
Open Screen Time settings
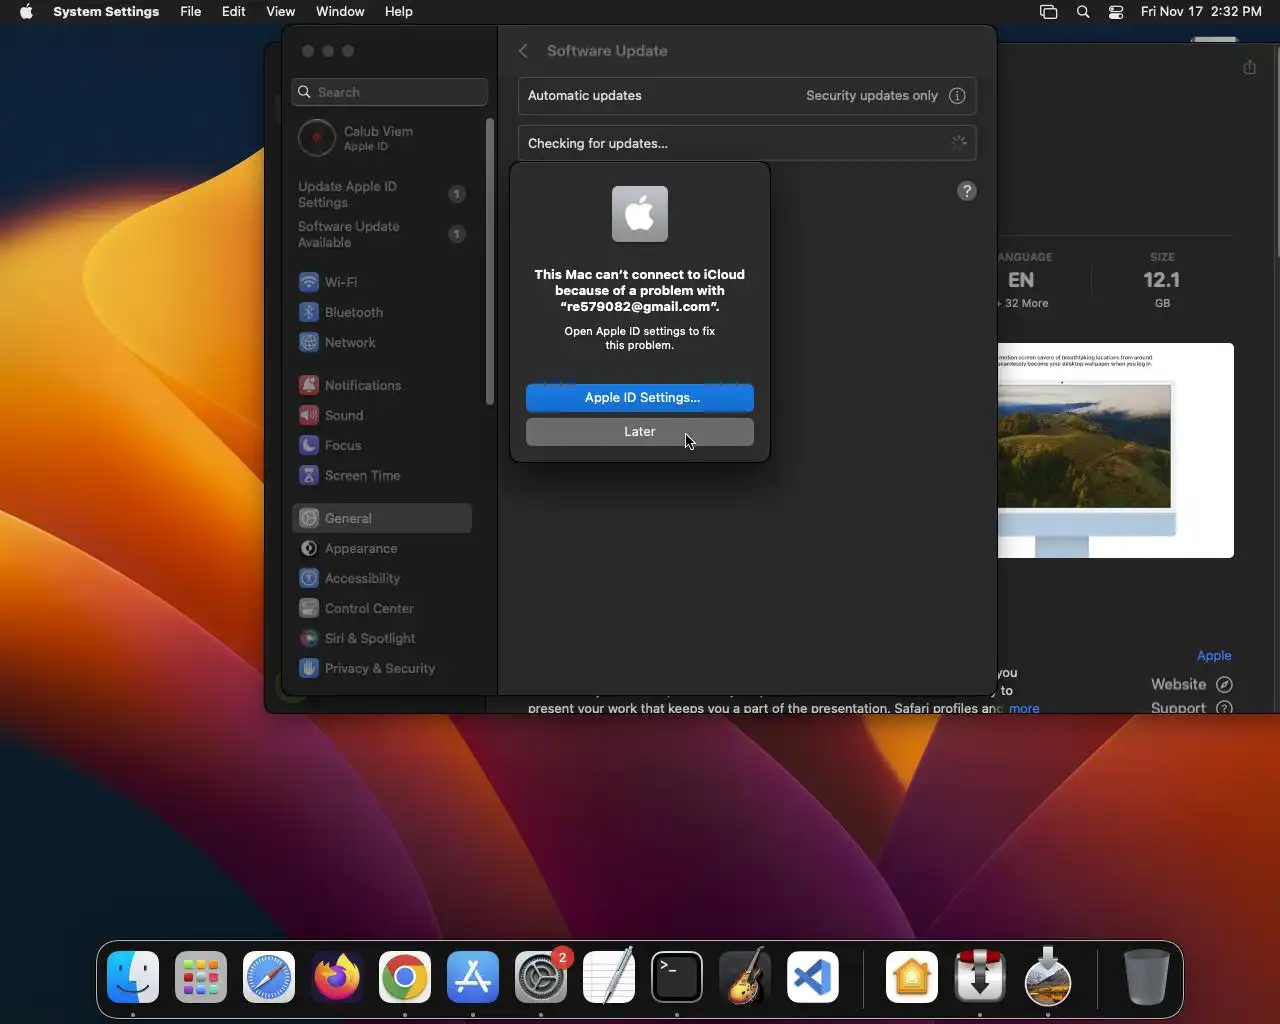tap(382, 475)
